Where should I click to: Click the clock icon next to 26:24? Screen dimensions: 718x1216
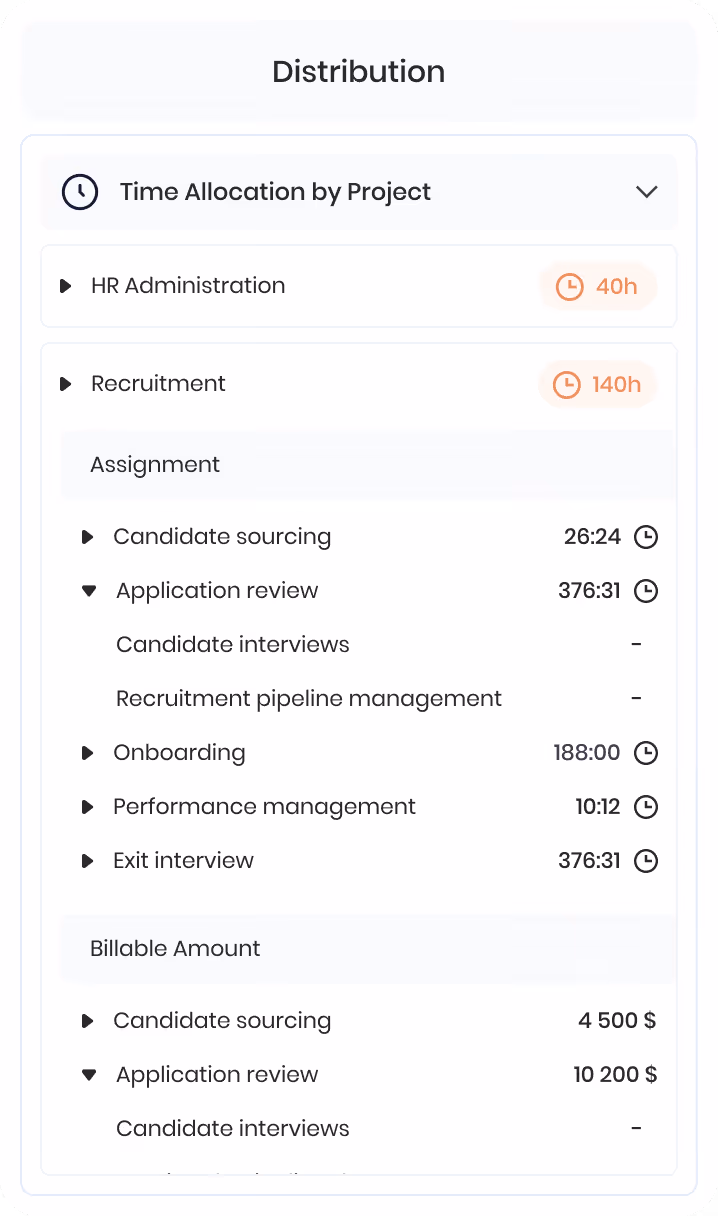pos(647,538)
